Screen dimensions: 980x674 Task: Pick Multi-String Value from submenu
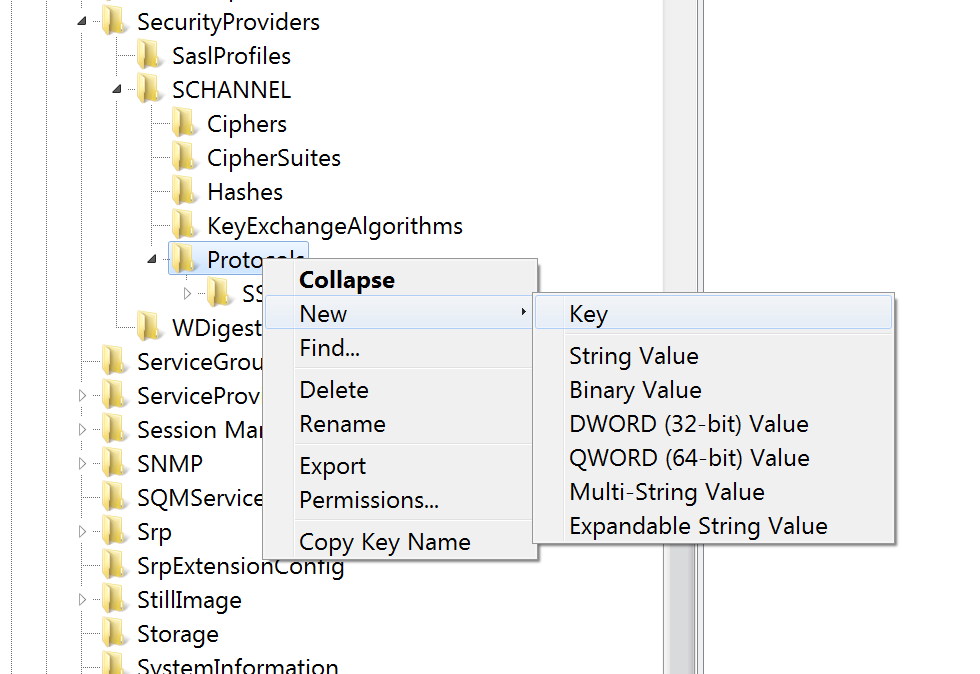click(x=666, y=492)
